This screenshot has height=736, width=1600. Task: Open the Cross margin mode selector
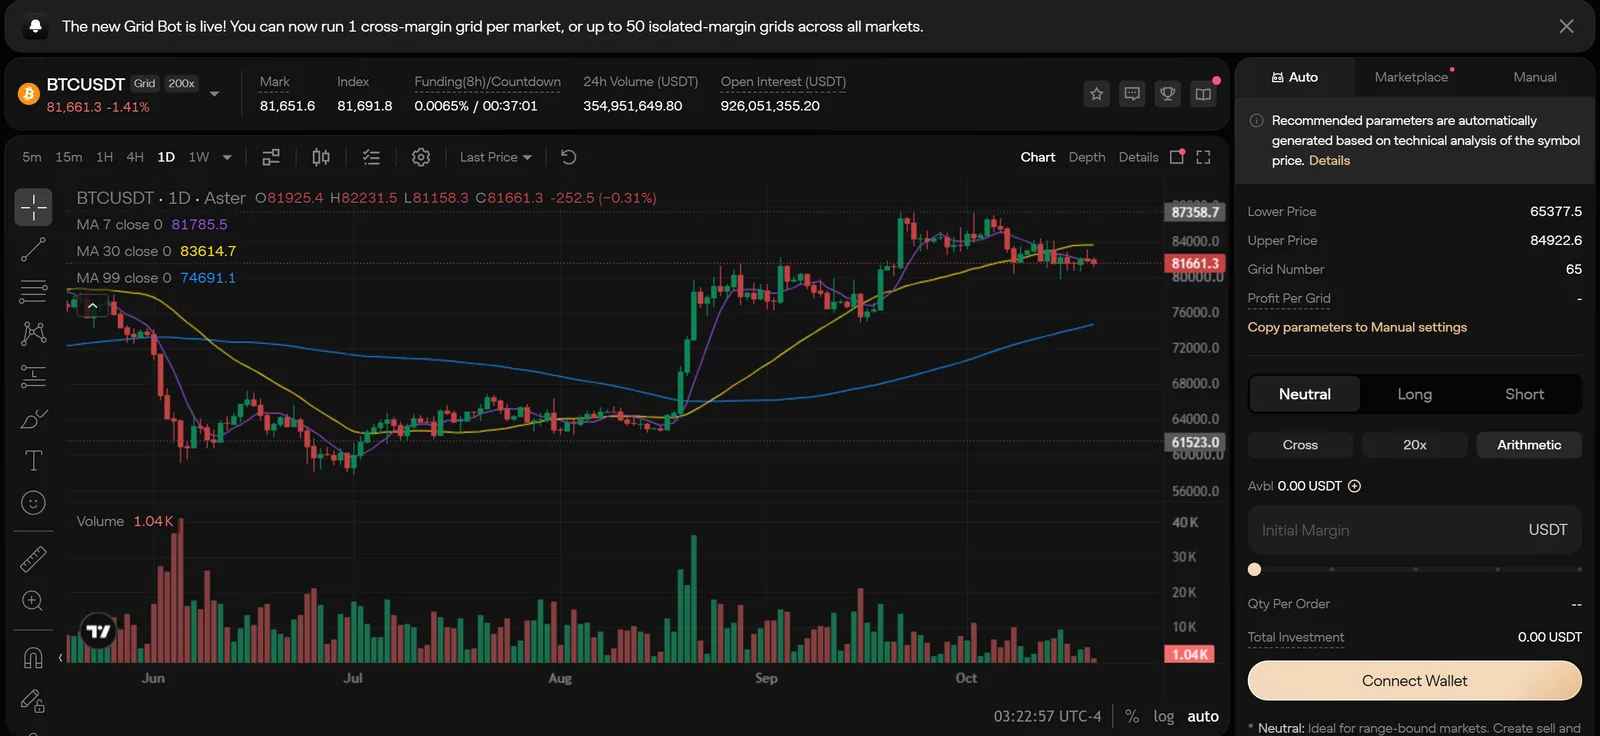[x=1300, y=445]
